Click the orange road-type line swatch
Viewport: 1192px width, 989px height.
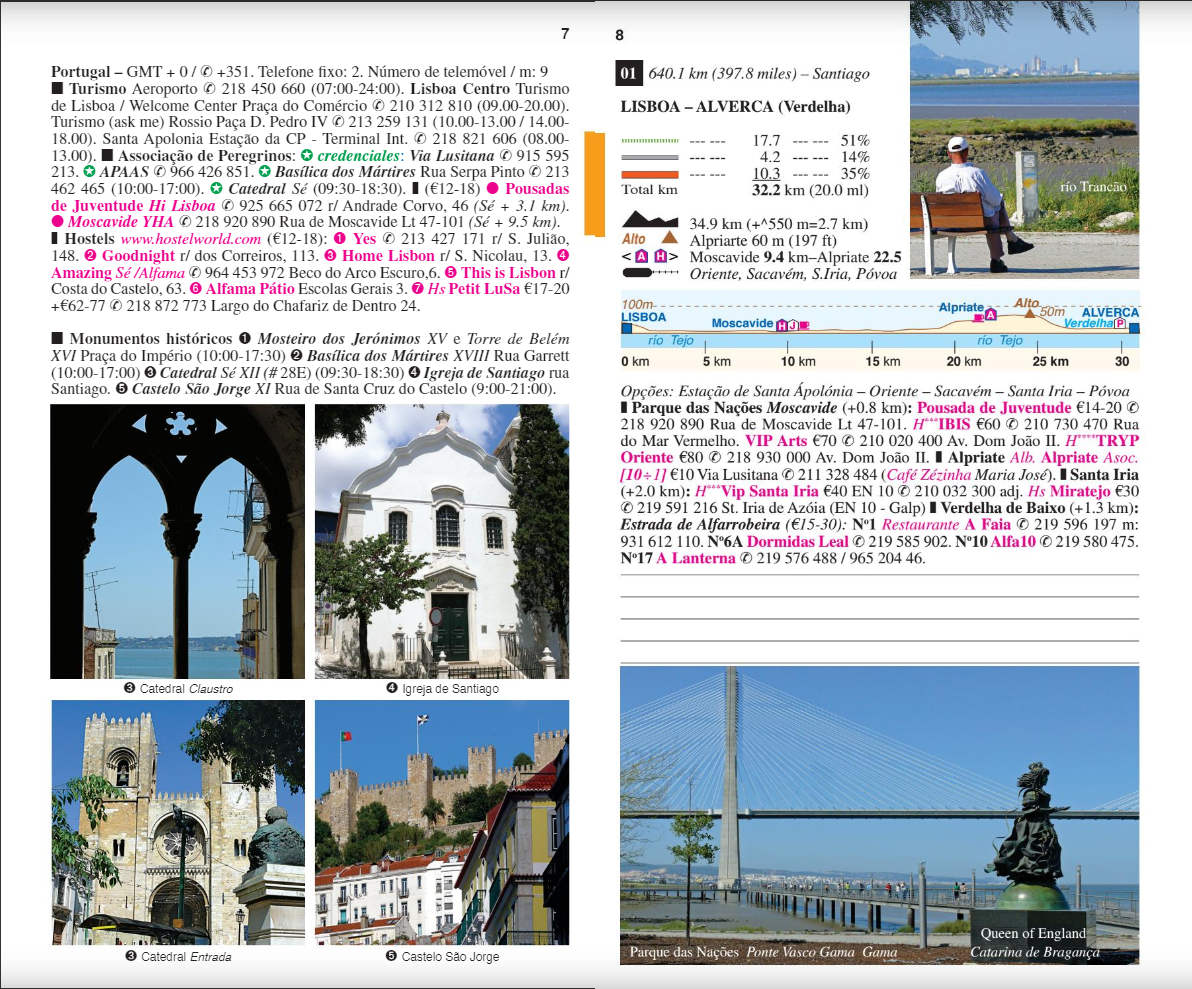pos(649,174)
